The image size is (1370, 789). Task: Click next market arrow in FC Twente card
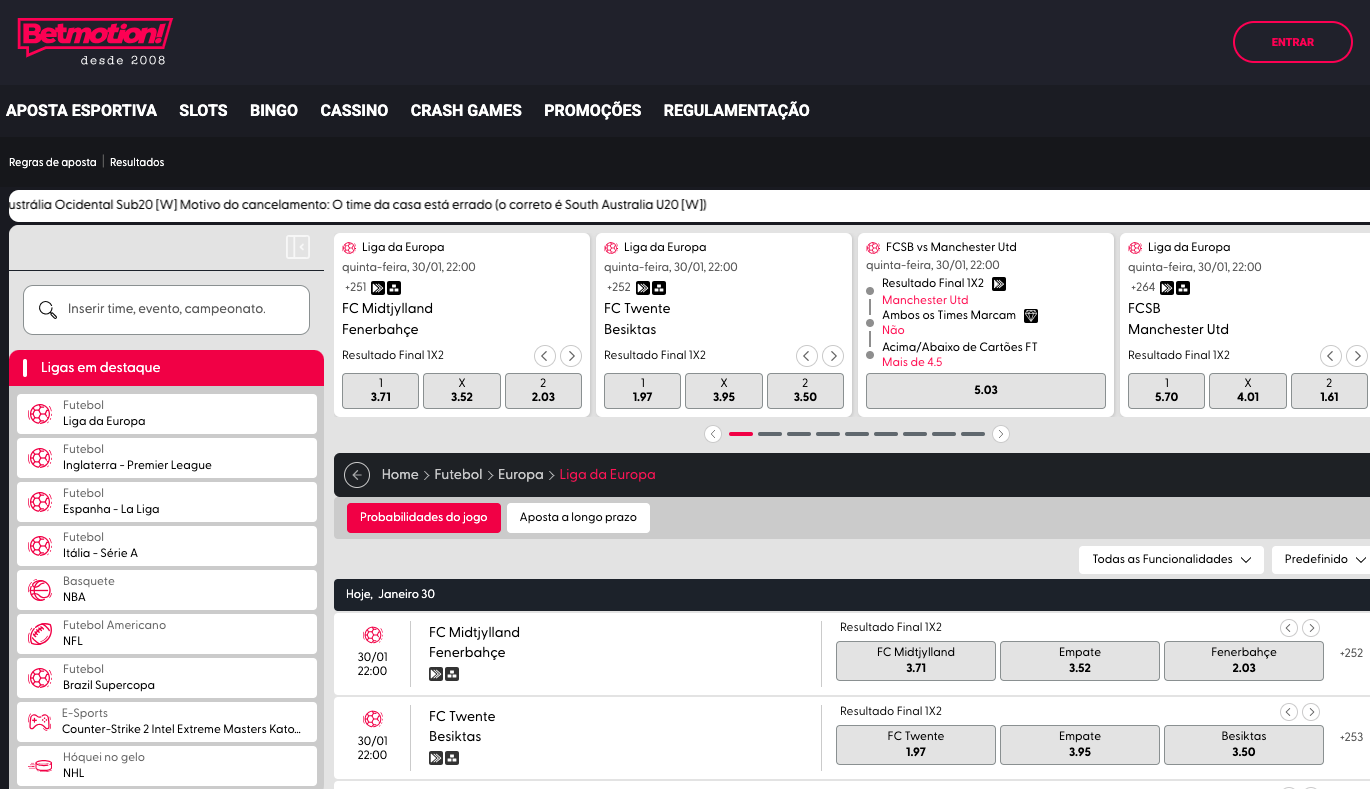tap(833, 355)
